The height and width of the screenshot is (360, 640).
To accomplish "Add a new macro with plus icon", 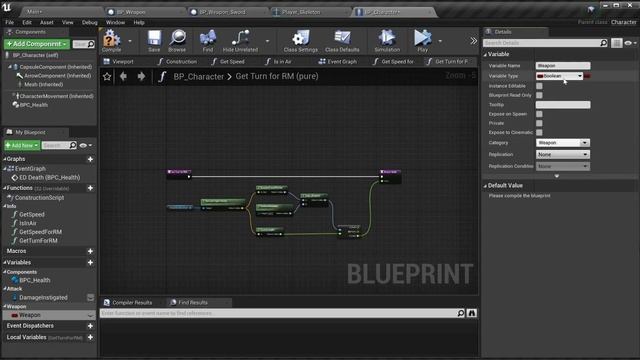I will [90, 251].
